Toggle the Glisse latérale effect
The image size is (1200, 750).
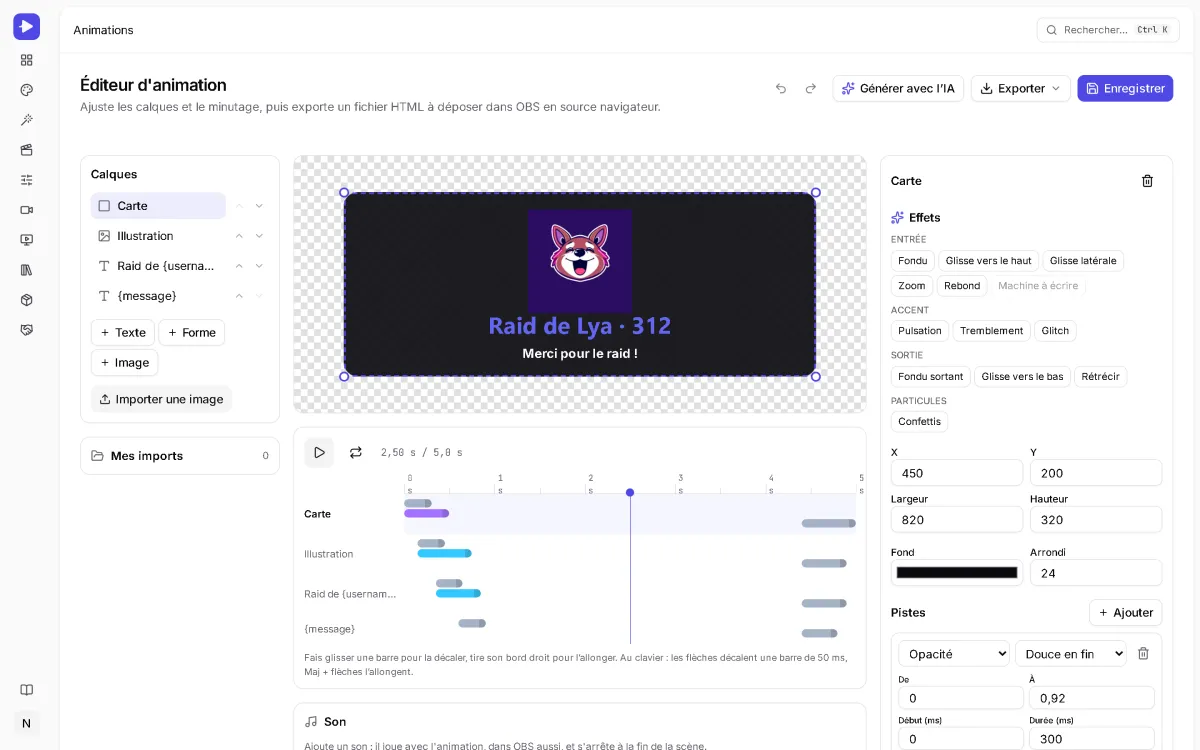coord(1083,261)
